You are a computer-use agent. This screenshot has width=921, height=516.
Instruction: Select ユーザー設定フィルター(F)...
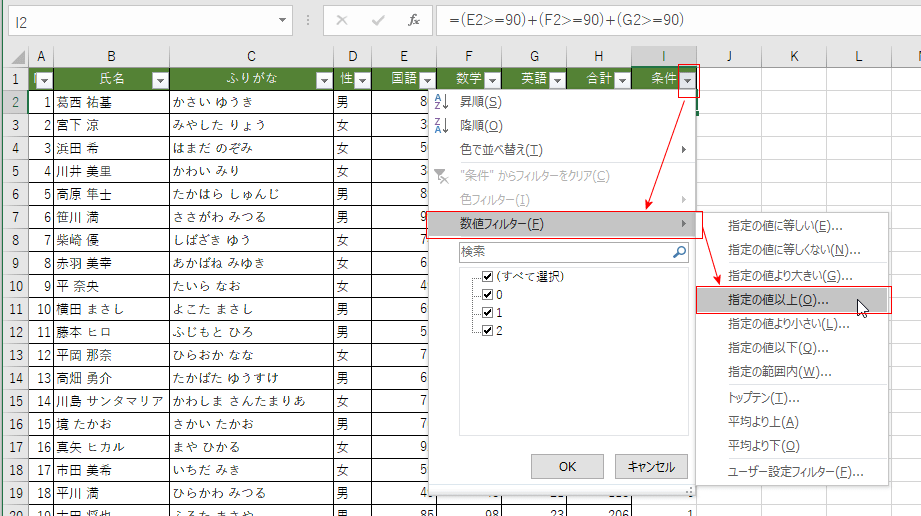pos(792,472)
